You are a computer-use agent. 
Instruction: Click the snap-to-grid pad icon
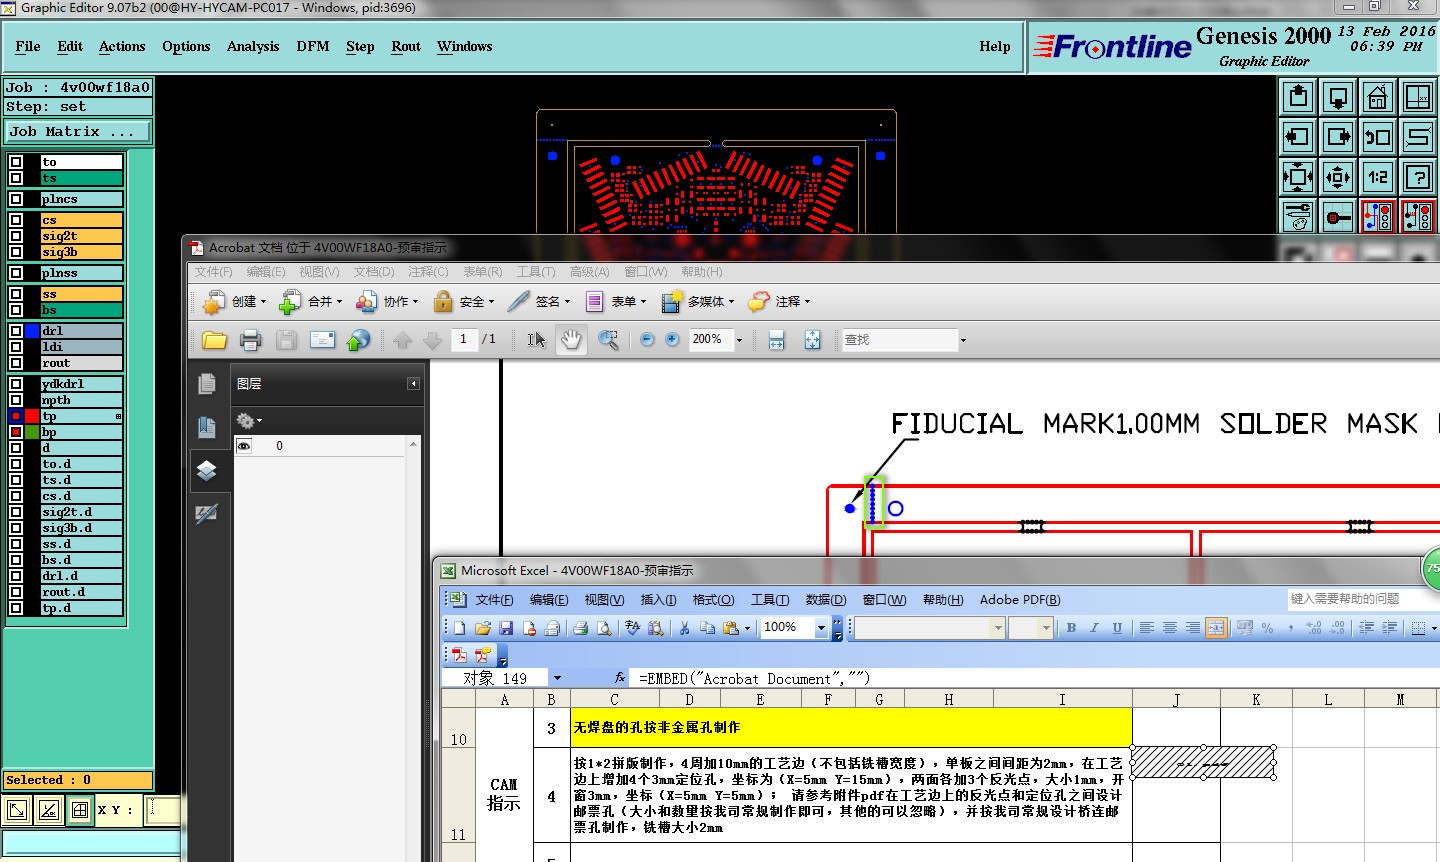[x=1338, y=216]
